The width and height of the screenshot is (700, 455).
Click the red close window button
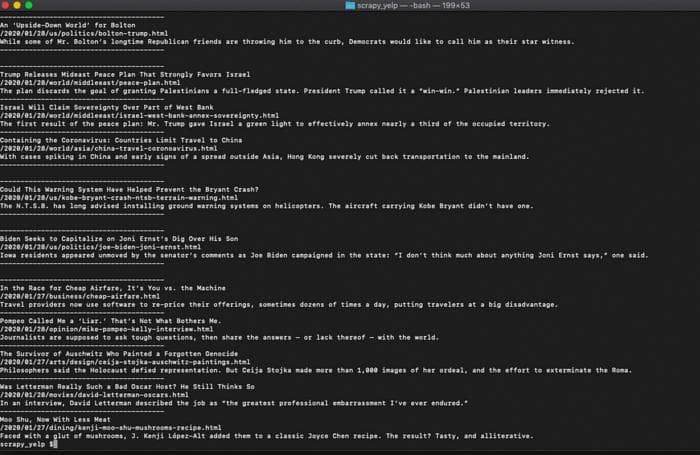(x=5, y=5)
